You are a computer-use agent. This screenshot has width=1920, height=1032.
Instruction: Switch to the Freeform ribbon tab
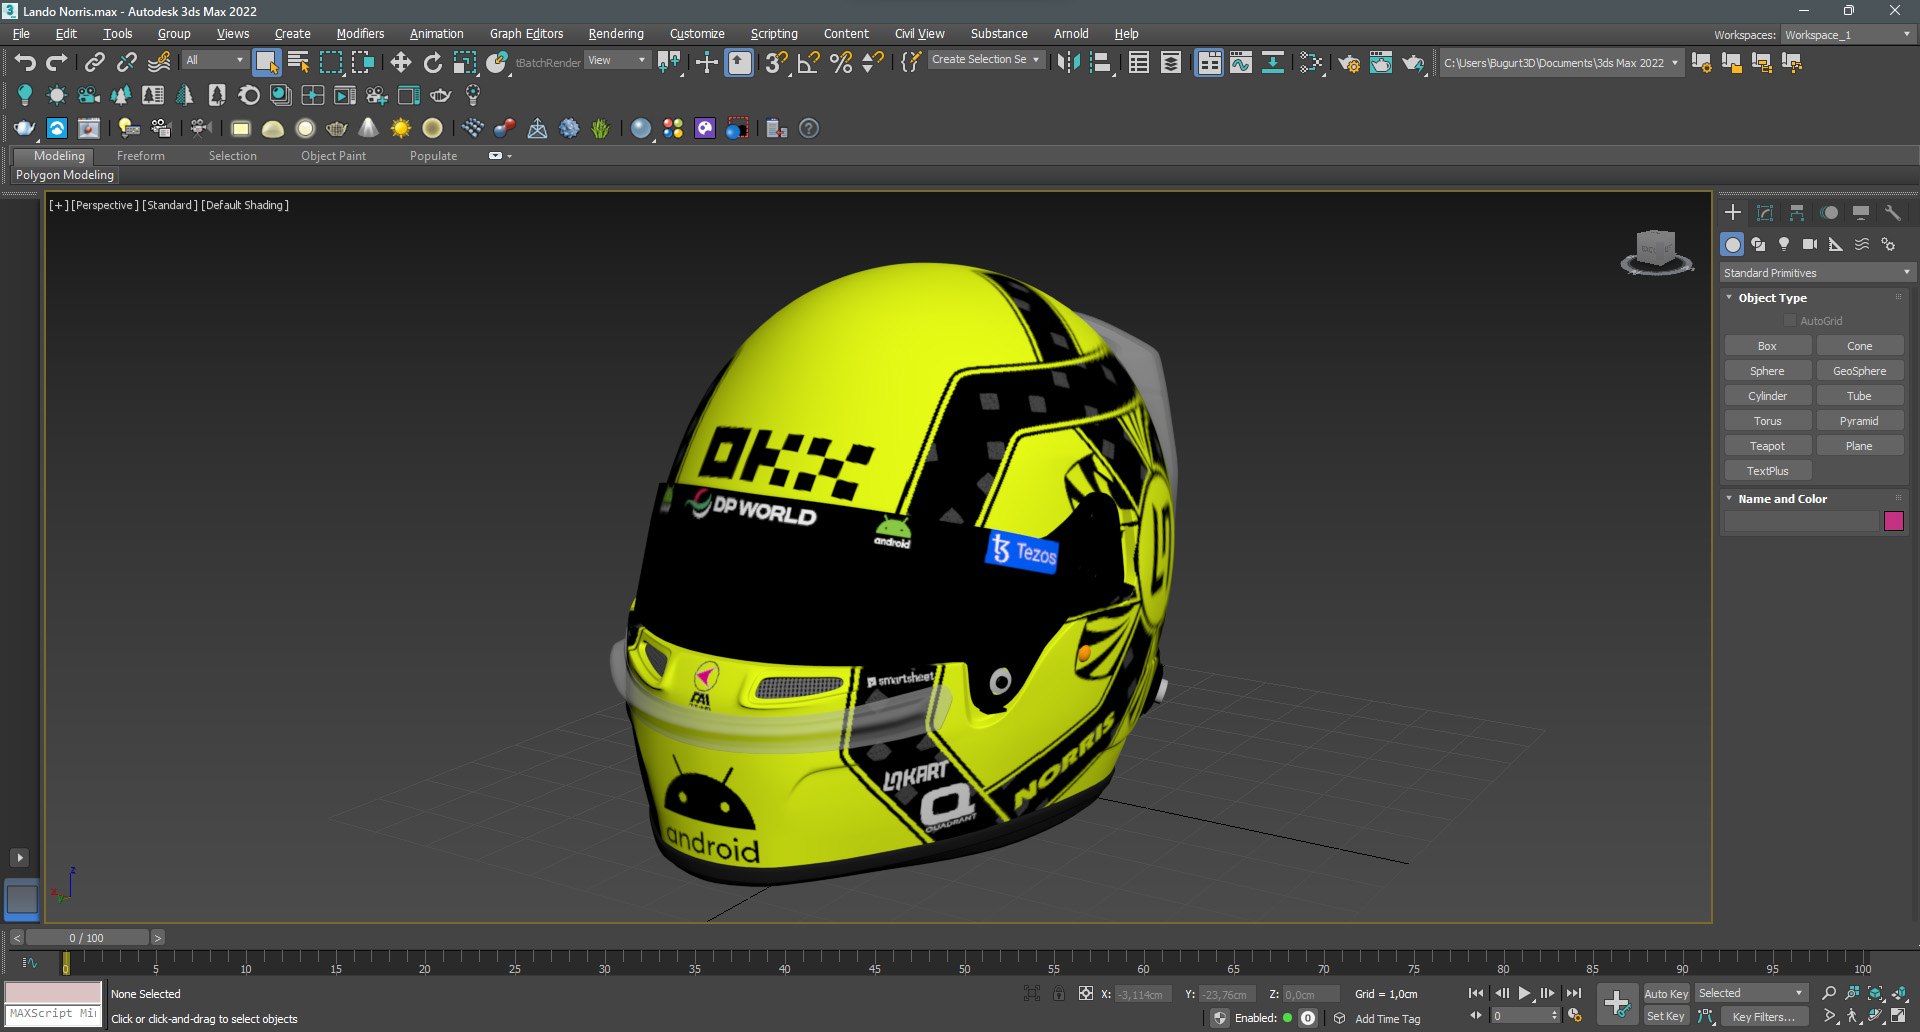(141, 156)
